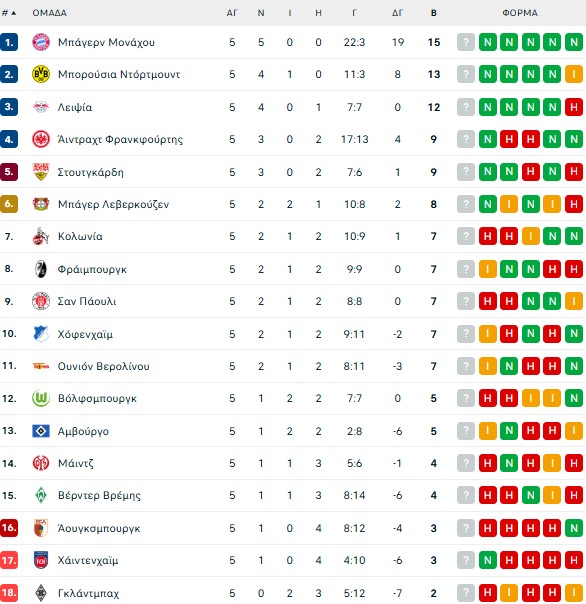Image resolution: width=586 pixels, height=604 pixels.
Task: Click the Wolfsburg green W logo
Action: [41, 398]
